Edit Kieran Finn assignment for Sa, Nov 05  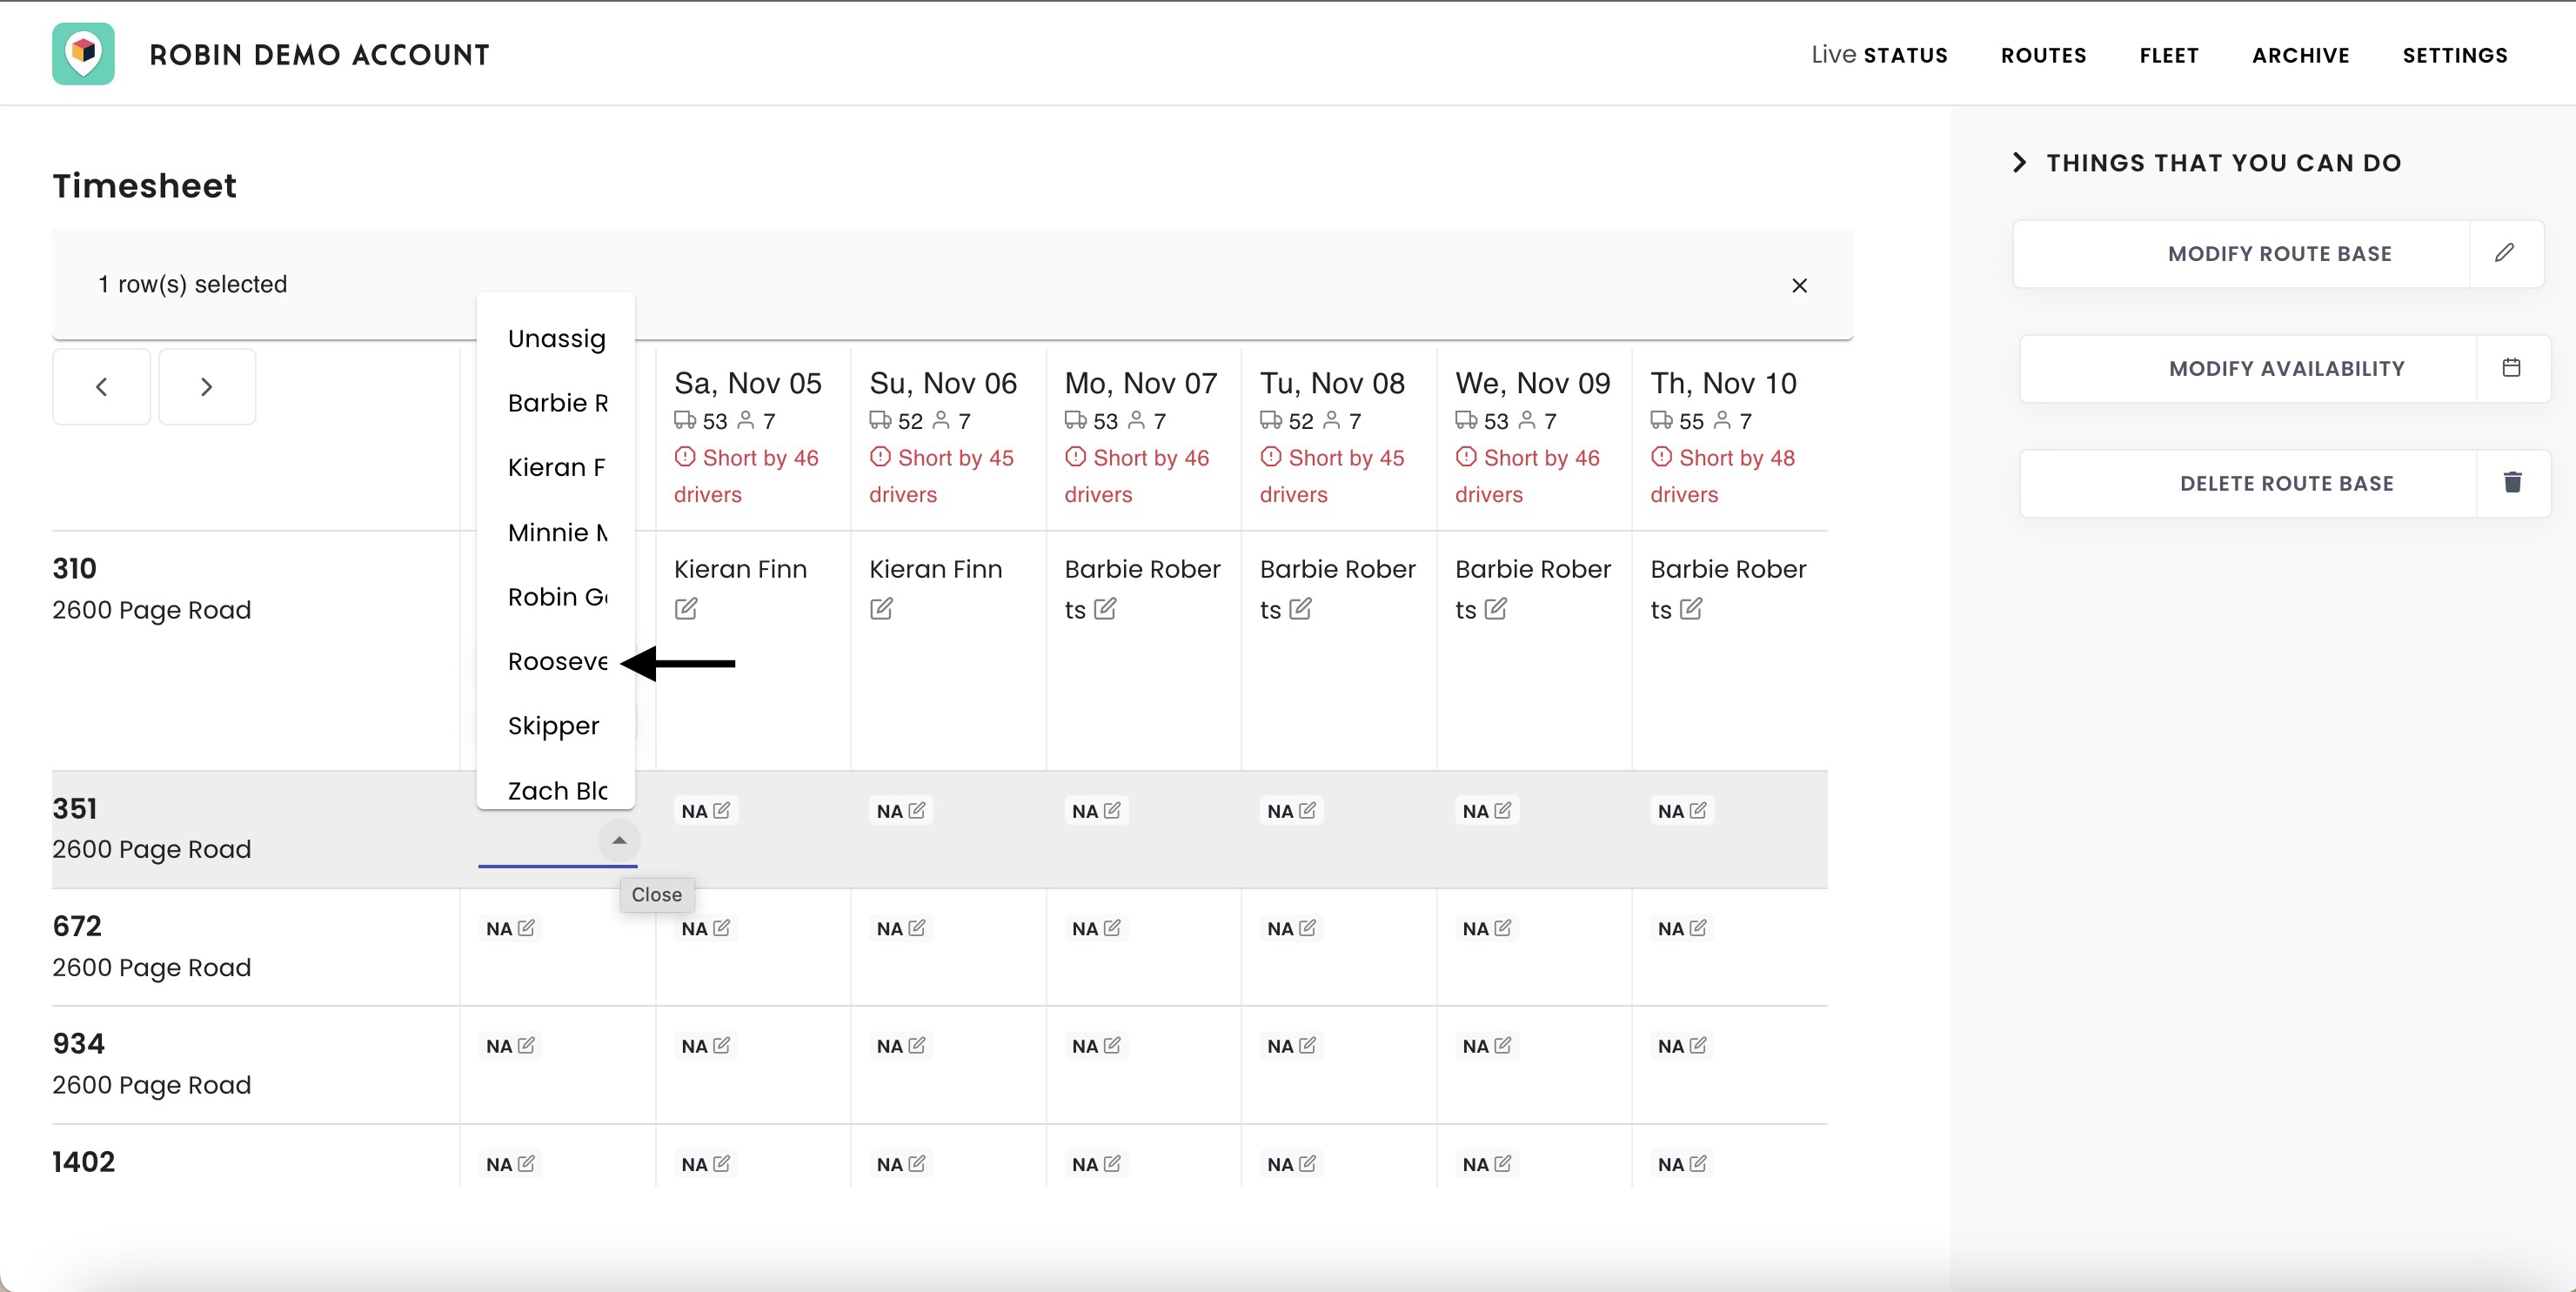click(x=686, y=609)
